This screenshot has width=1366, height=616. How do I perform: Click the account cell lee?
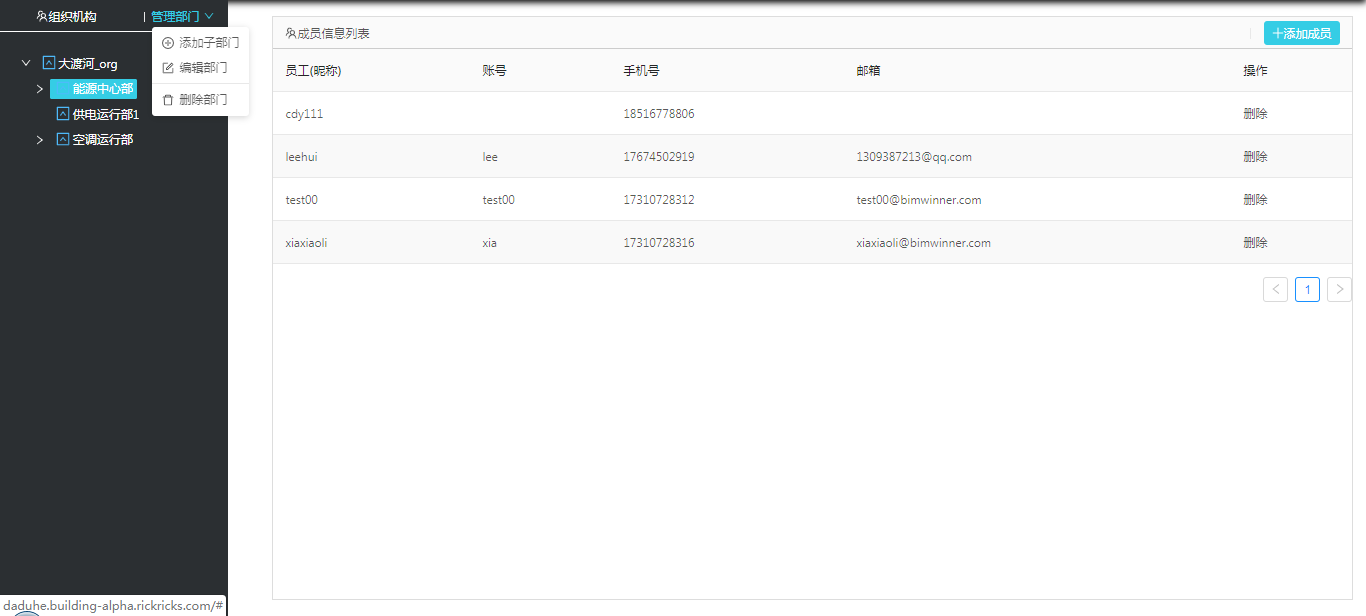pyautogui.click(x=490, y=157)
